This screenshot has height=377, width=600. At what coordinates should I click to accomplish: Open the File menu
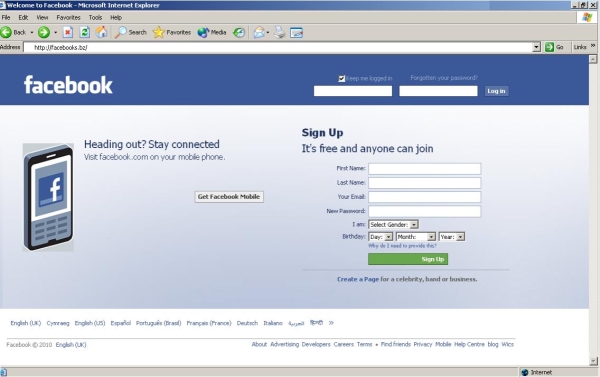click(6, 18)
